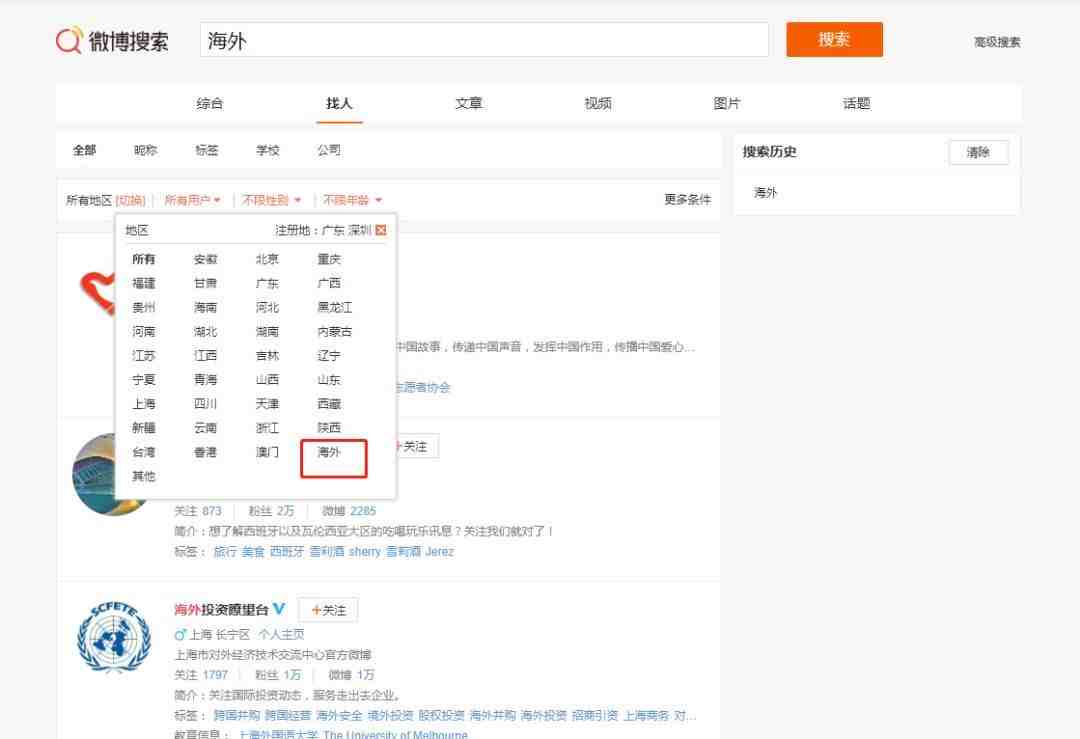Pick 浙江 from the region list
Viewport: 1080px width, 739px height.
tap(267, 428)
